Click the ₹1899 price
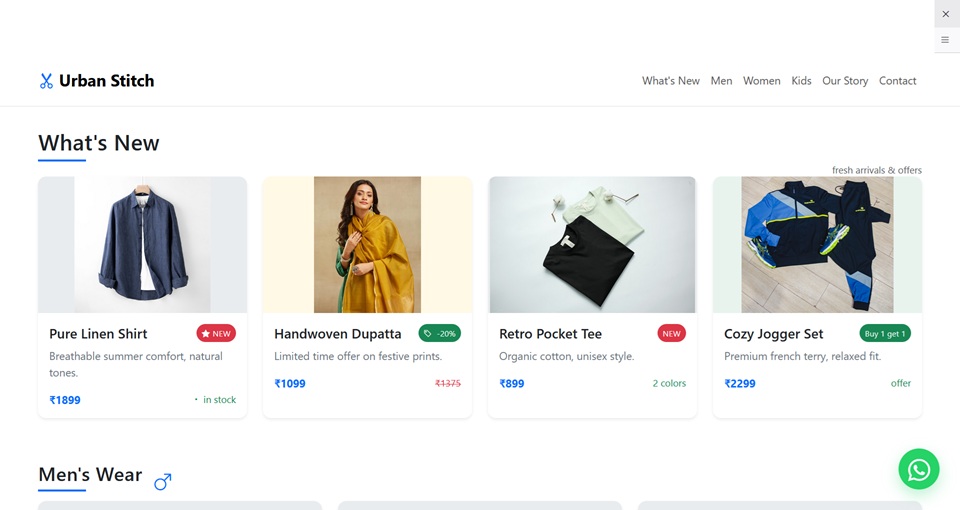This screenshot has width=960, height=510. [65, 400]
